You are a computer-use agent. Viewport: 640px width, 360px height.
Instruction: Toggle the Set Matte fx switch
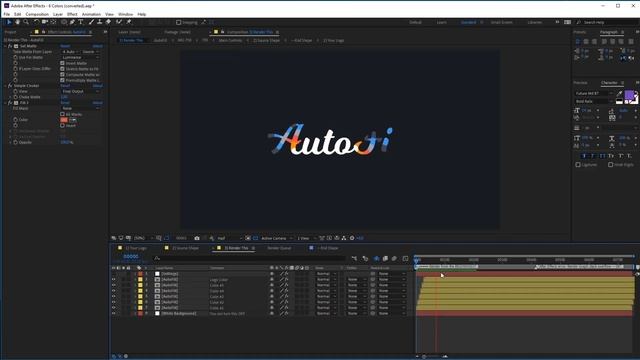[x=10, y=46]
